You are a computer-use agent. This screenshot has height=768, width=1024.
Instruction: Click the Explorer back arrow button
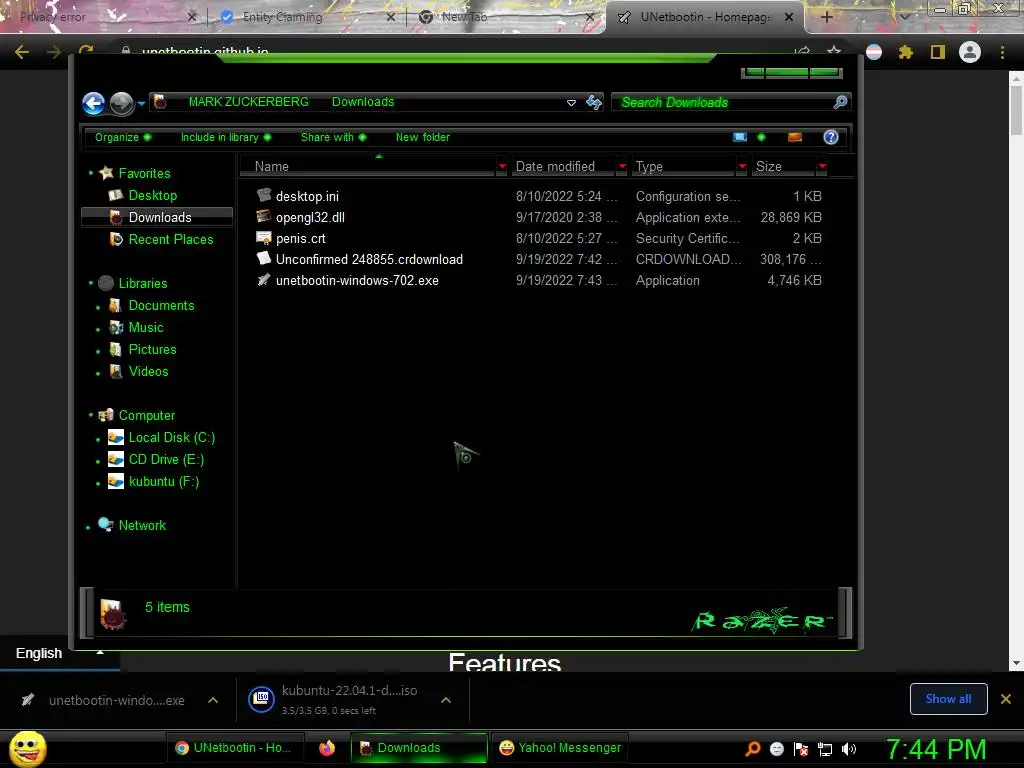(93, 103)
